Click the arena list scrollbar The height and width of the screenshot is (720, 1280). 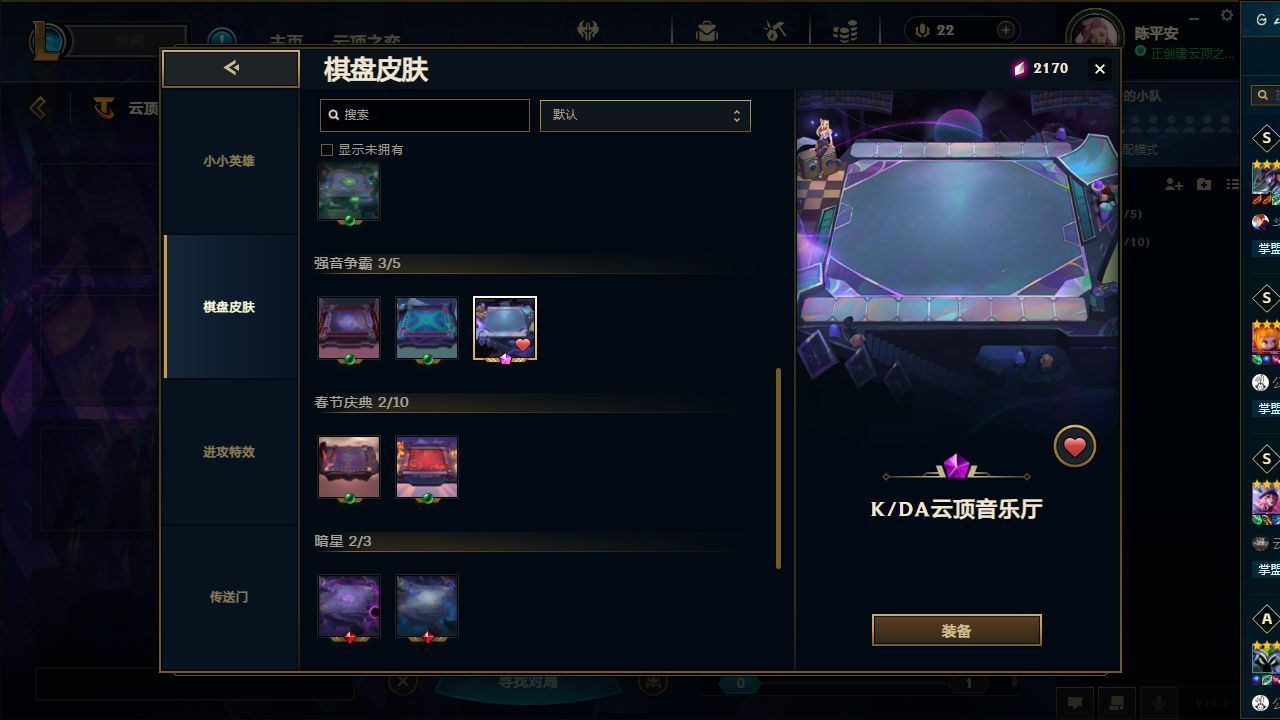click(778, 468)
